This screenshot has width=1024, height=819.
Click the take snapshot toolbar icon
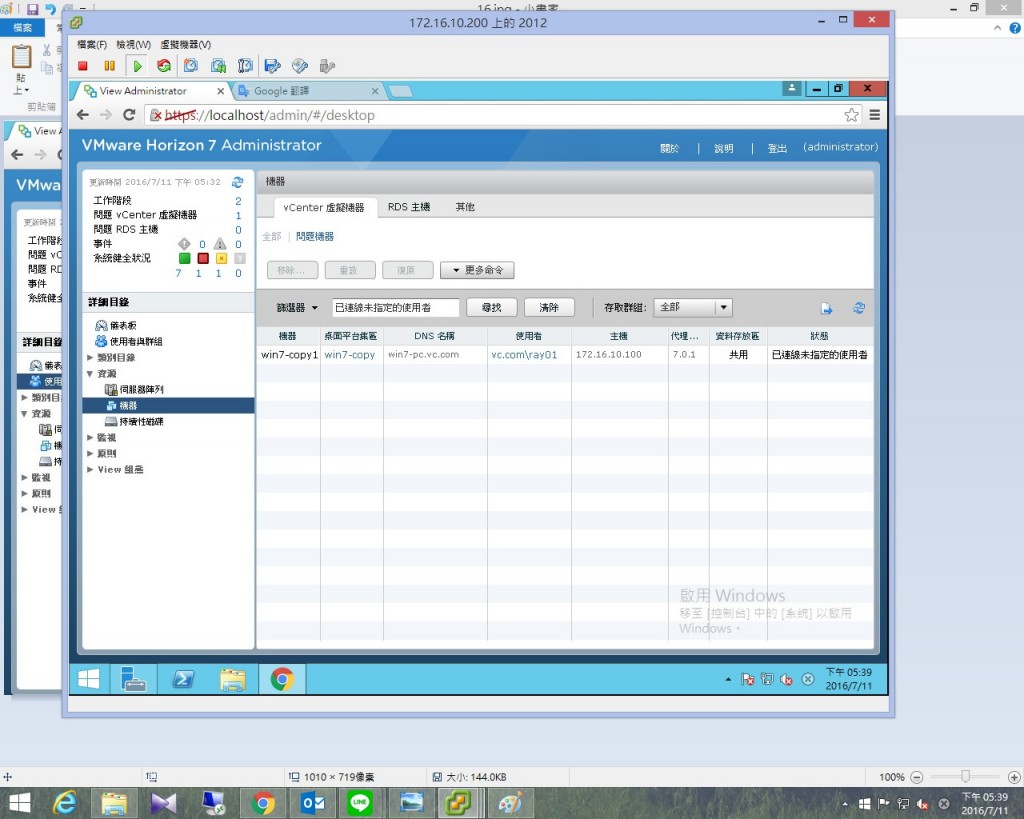click(x=191, y=66)
